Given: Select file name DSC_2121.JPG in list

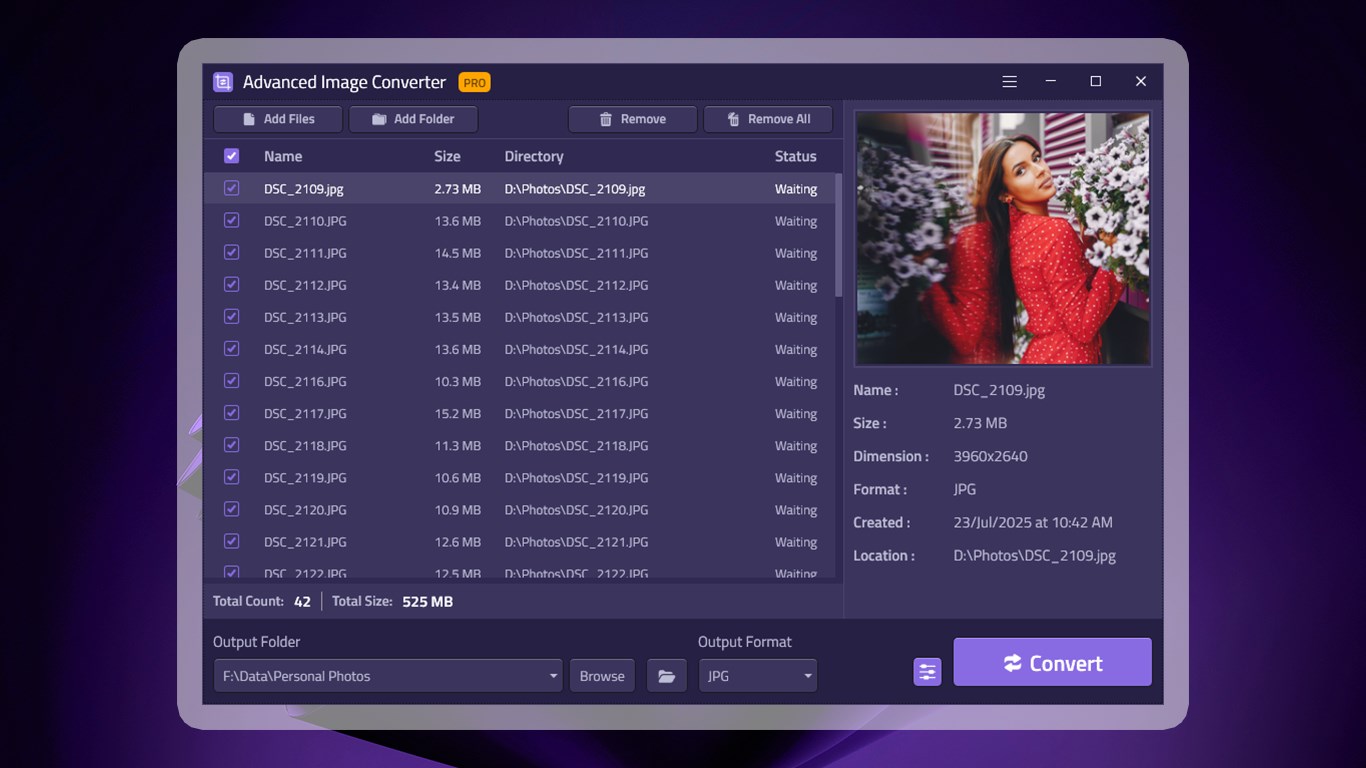Looking at the screenshot, I should click(305, 542).
